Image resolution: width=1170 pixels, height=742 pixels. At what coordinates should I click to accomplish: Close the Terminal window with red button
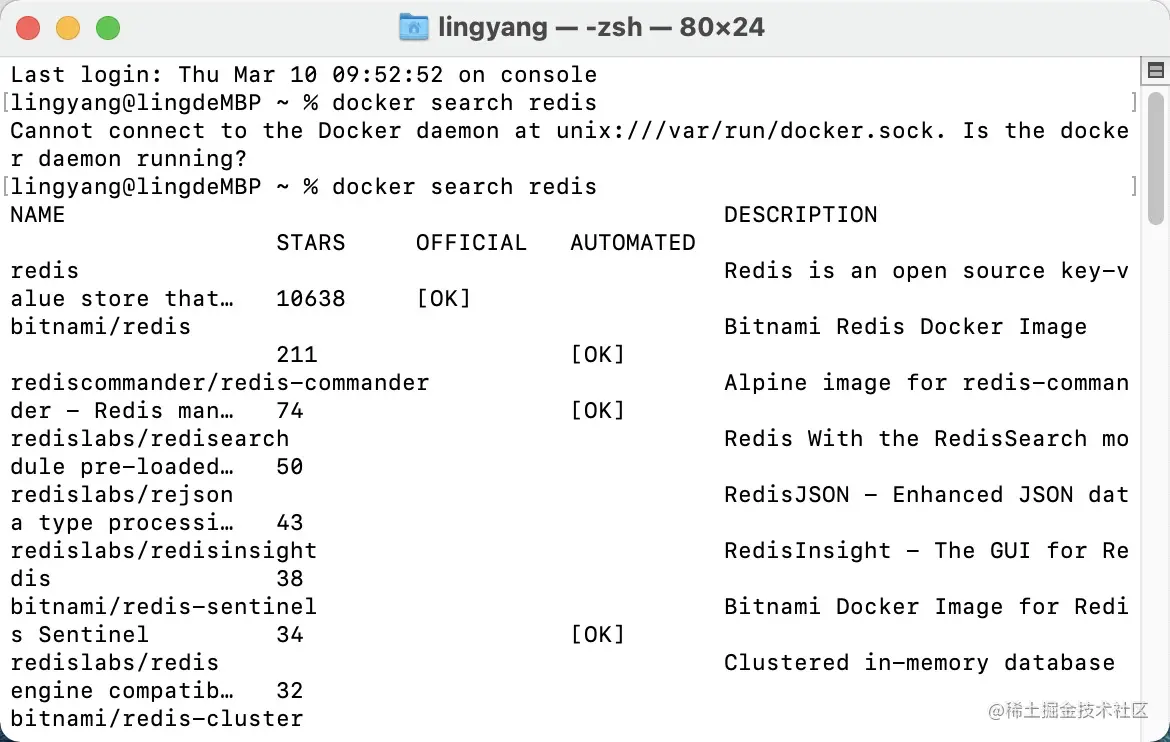point(28,28)
